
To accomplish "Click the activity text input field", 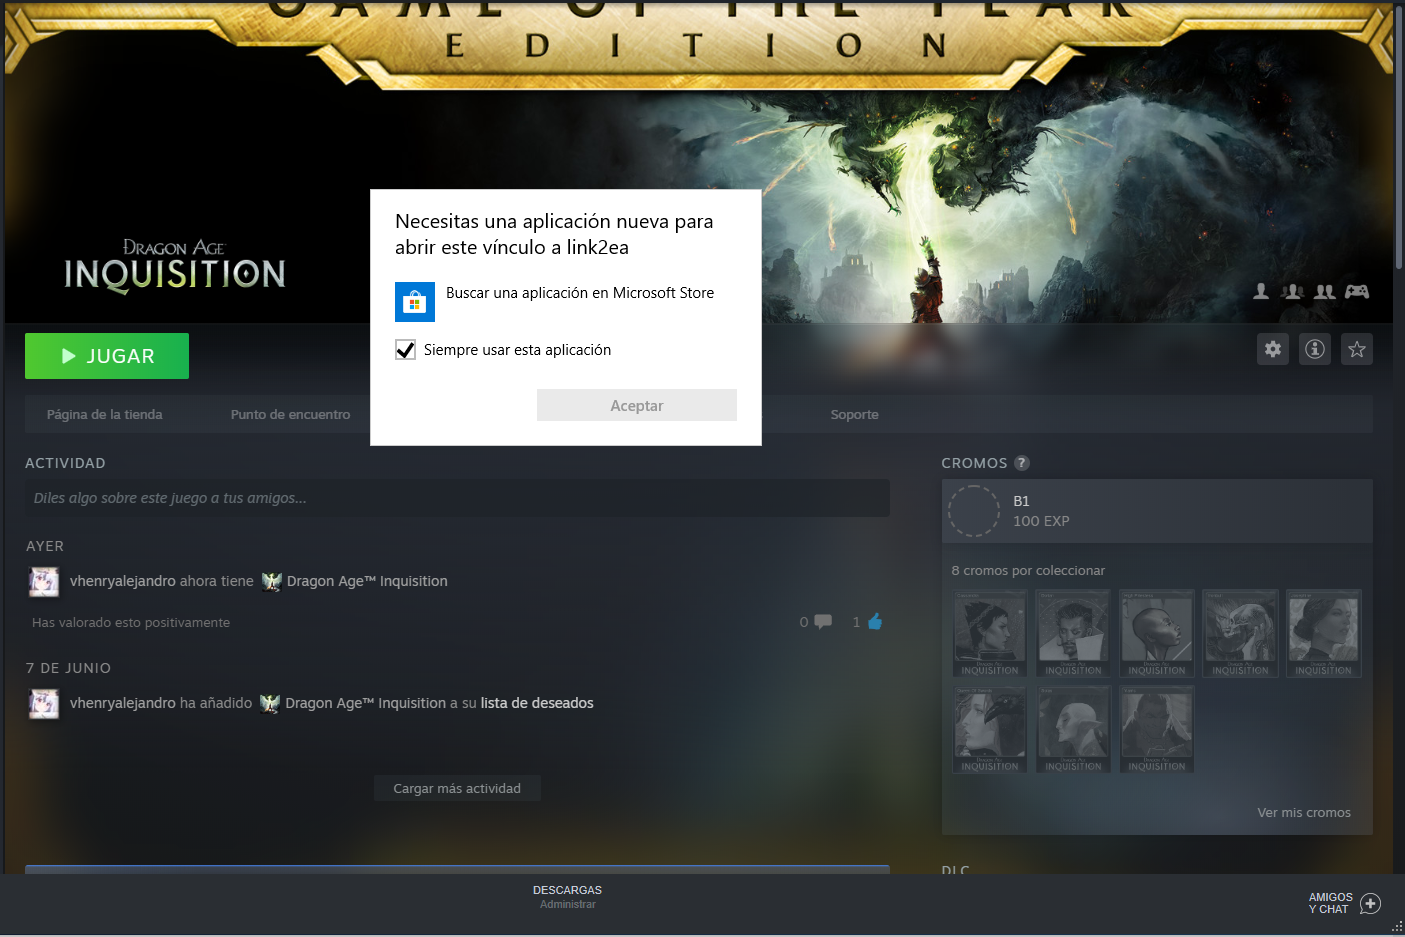I will [x=457, y=498].
